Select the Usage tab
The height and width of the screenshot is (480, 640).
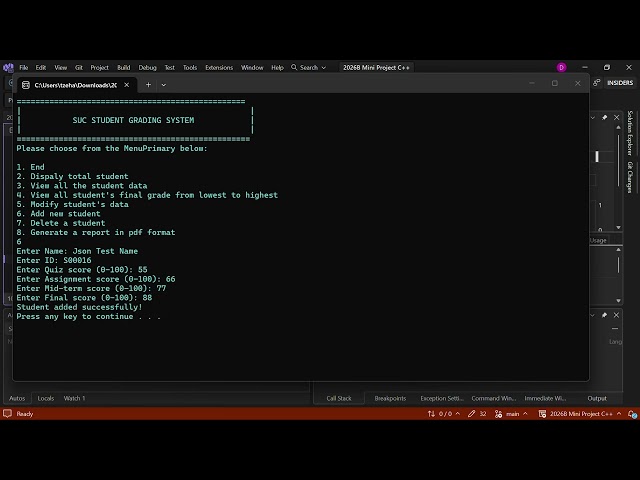(x=598, y=240)
